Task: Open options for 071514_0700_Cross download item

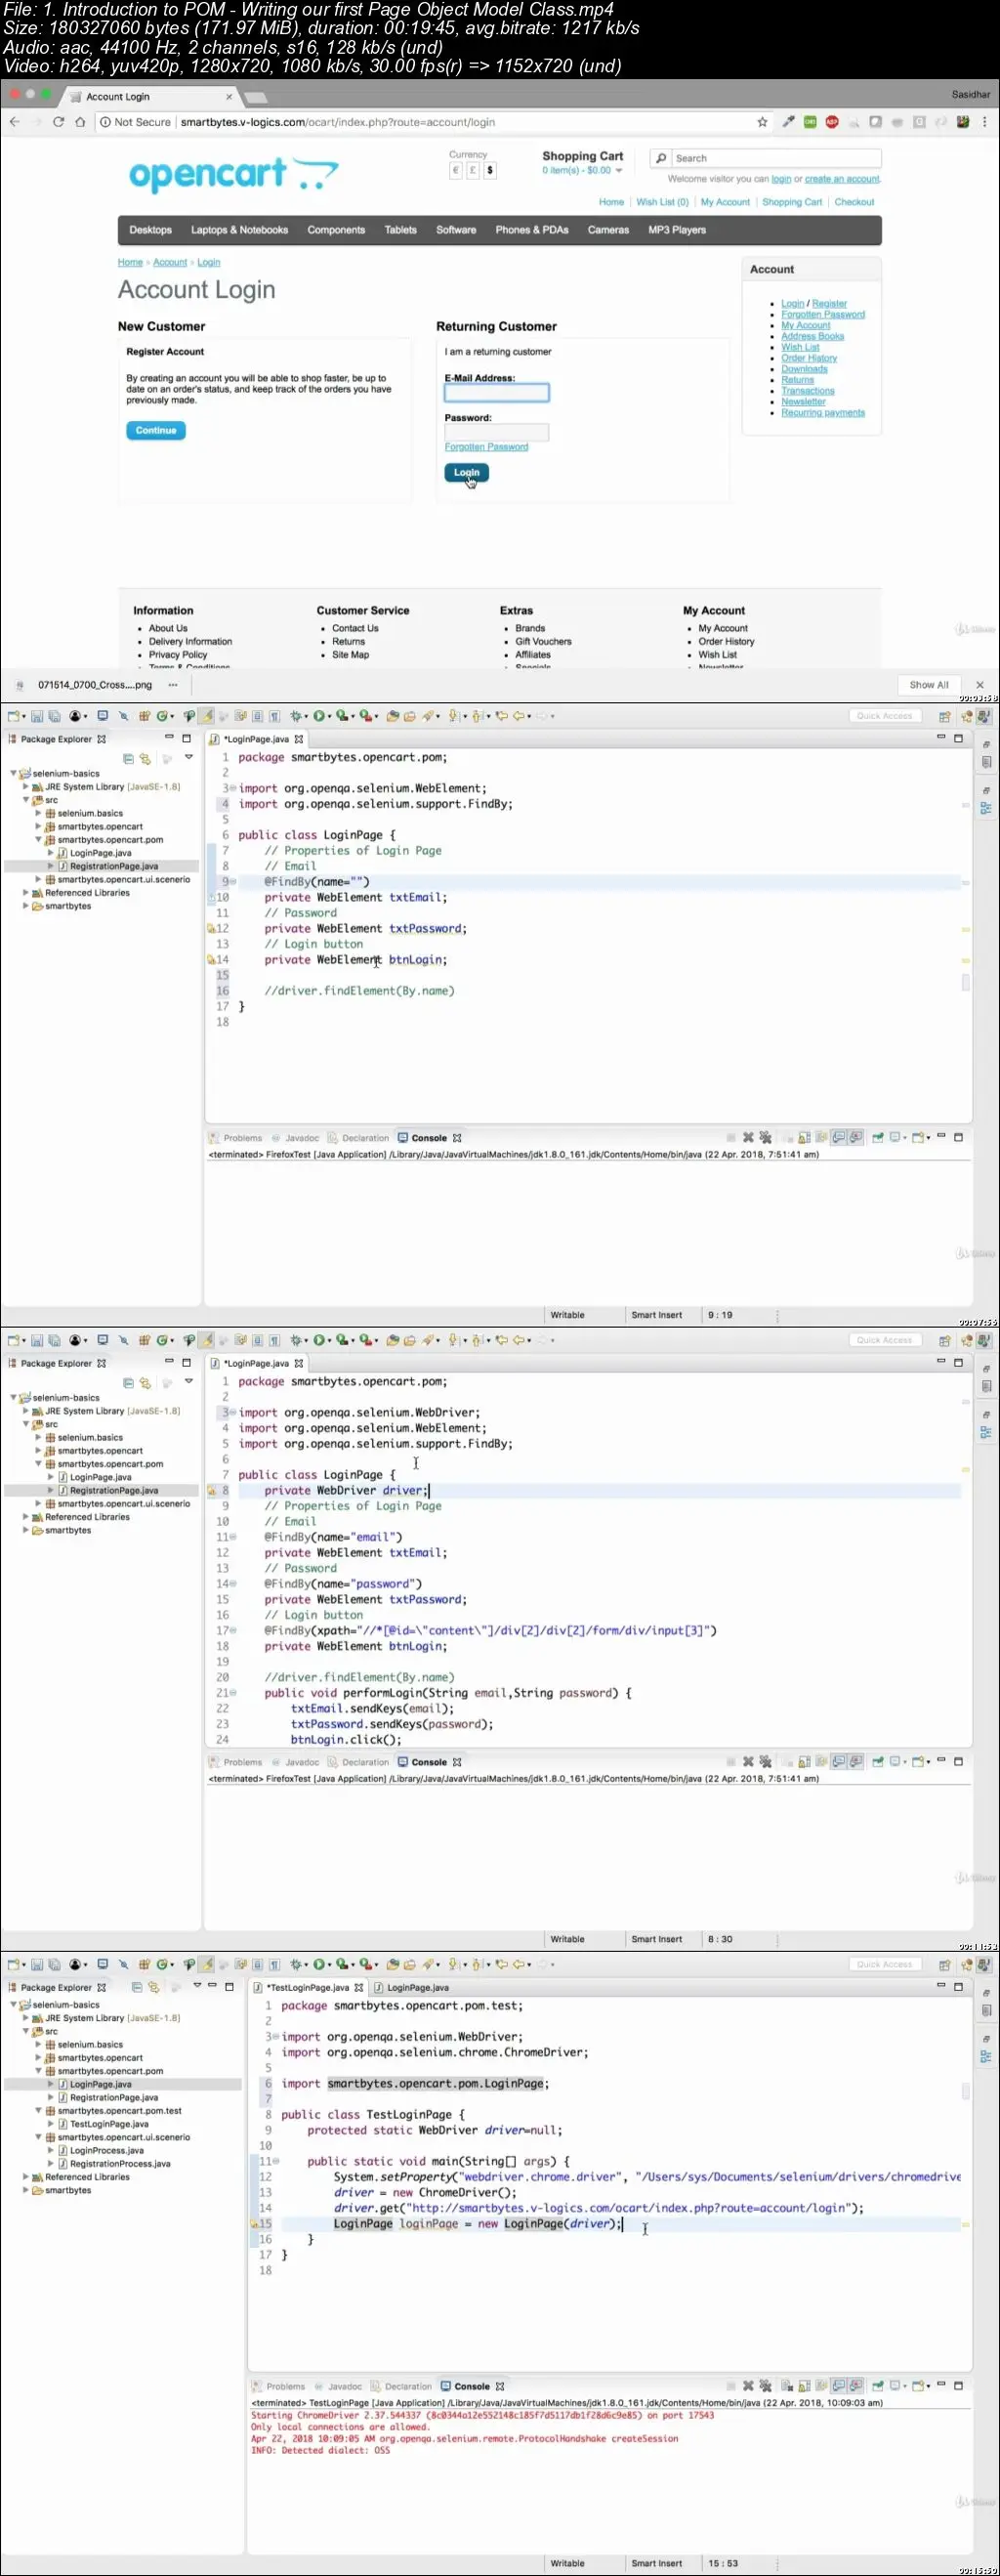Action: [x=172, y=685]
